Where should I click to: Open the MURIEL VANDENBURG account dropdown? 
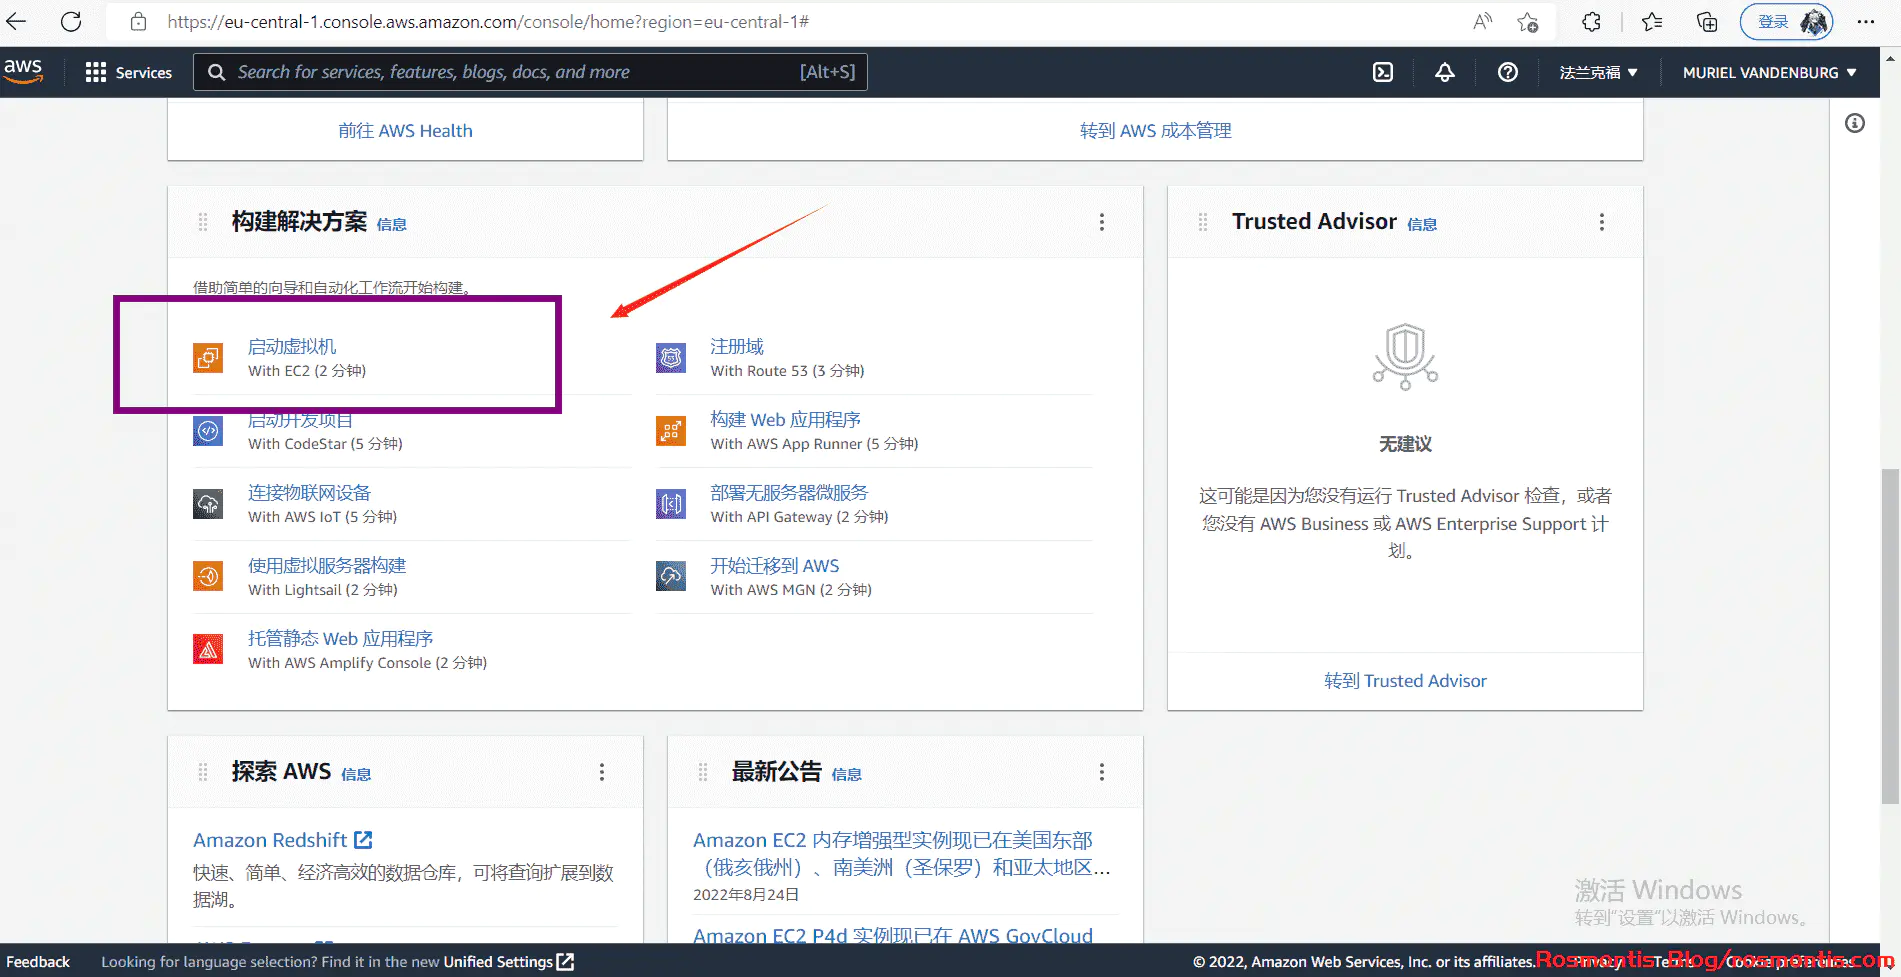pos(1769,72)
